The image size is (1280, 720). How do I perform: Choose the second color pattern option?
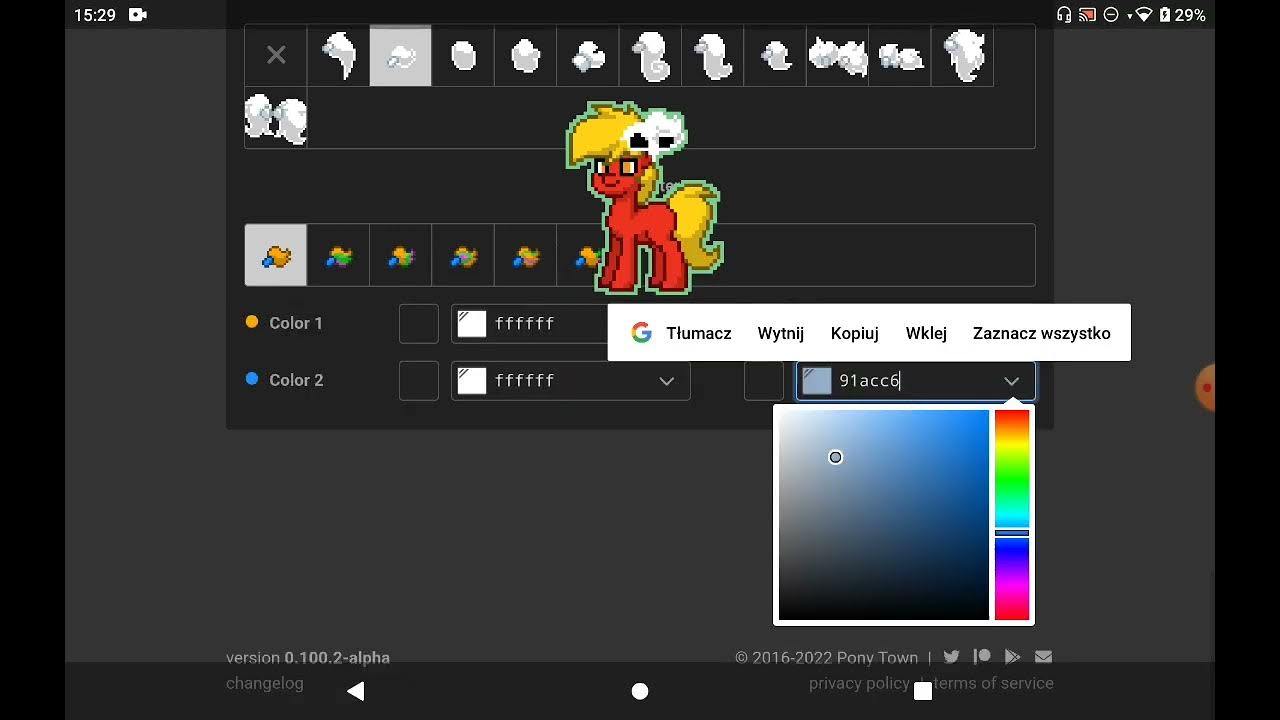pos(338,255)
